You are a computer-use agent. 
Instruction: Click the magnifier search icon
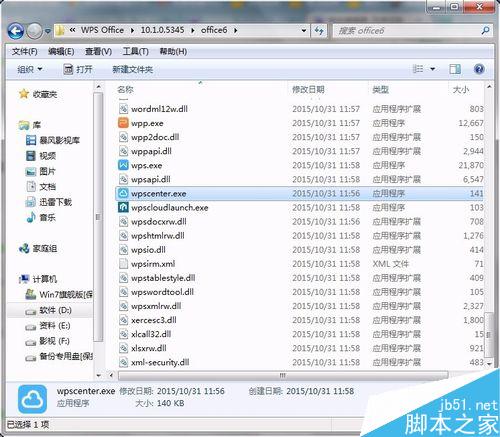(x=485, y=31)
